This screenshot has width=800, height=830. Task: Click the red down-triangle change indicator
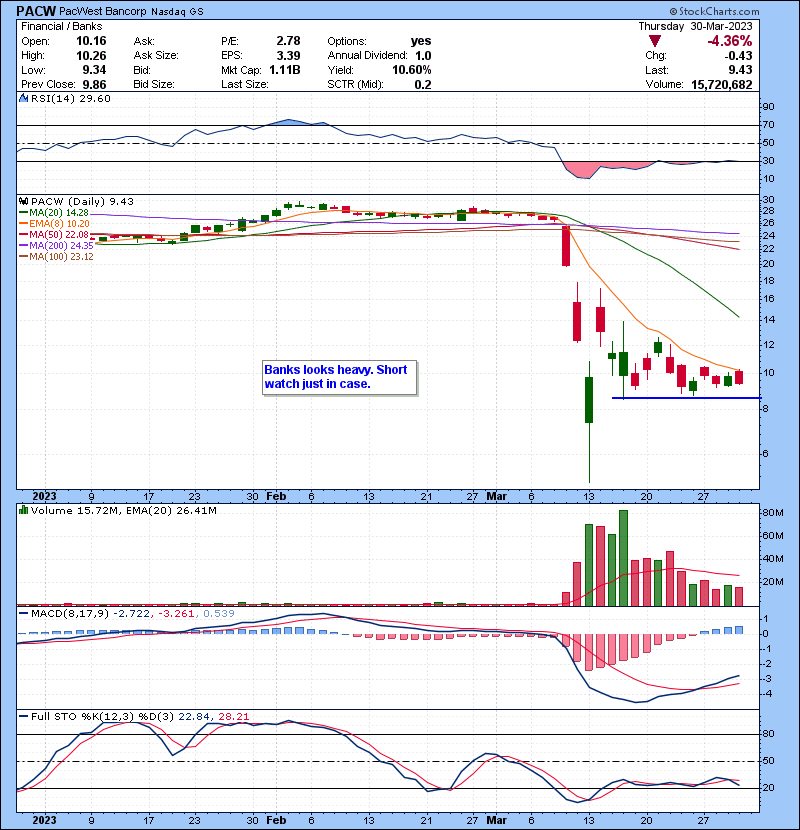pos(654,41)
